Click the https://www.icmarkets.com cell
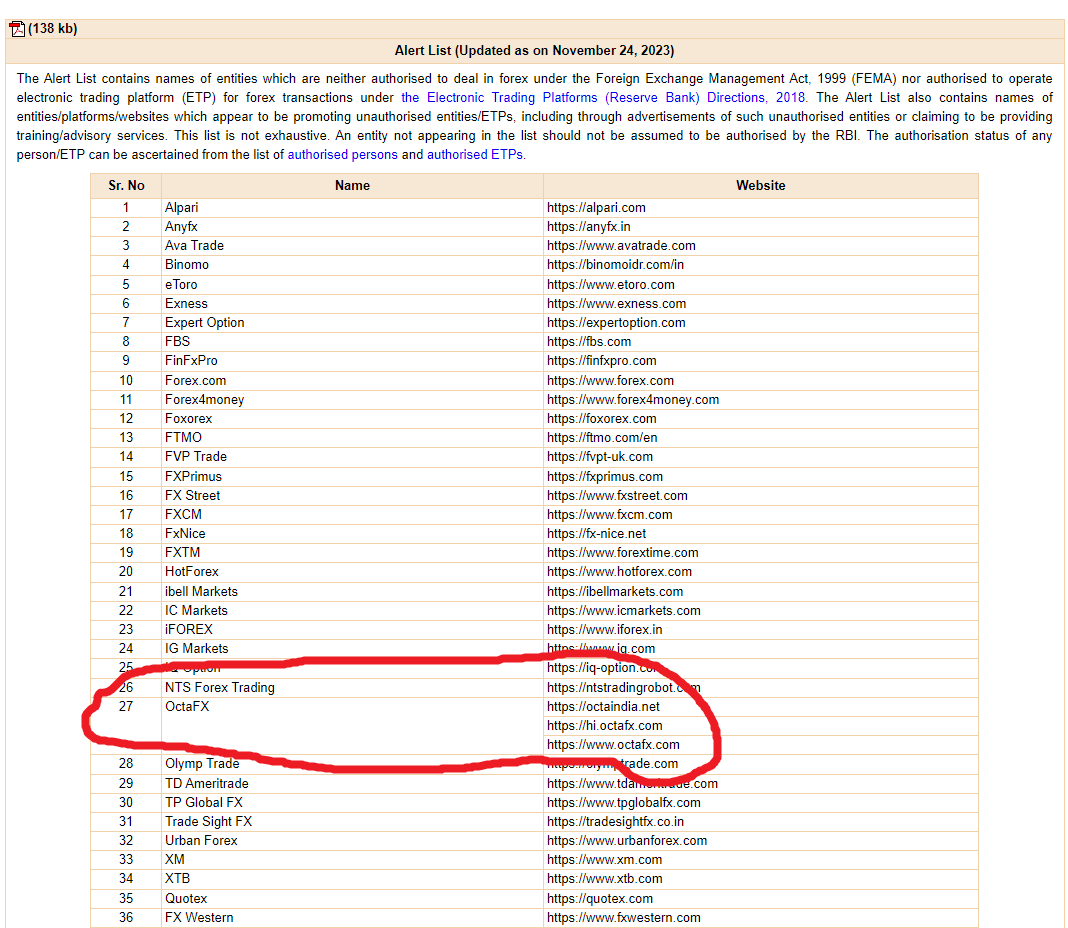This screenshot has height=928, width=1068. (x=761, y=611)
